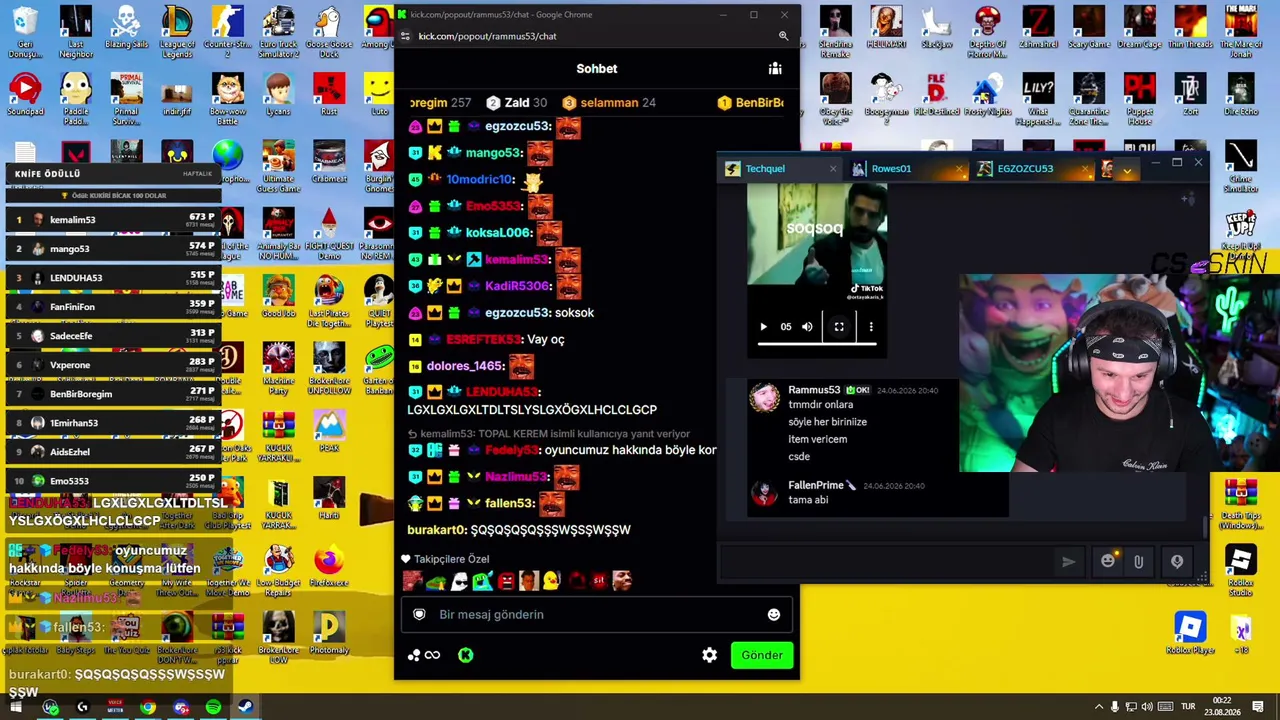Click the attachment paperclip in Steam chat

(1138, 562)
